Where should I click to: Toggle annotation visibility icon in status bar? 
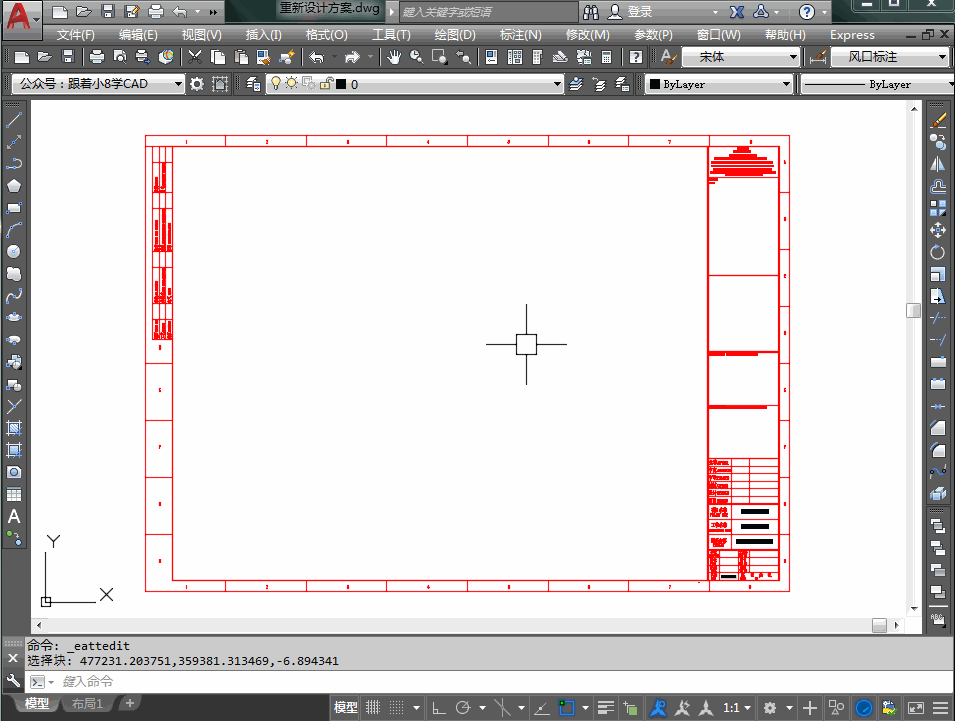click(x=658, y=708)
